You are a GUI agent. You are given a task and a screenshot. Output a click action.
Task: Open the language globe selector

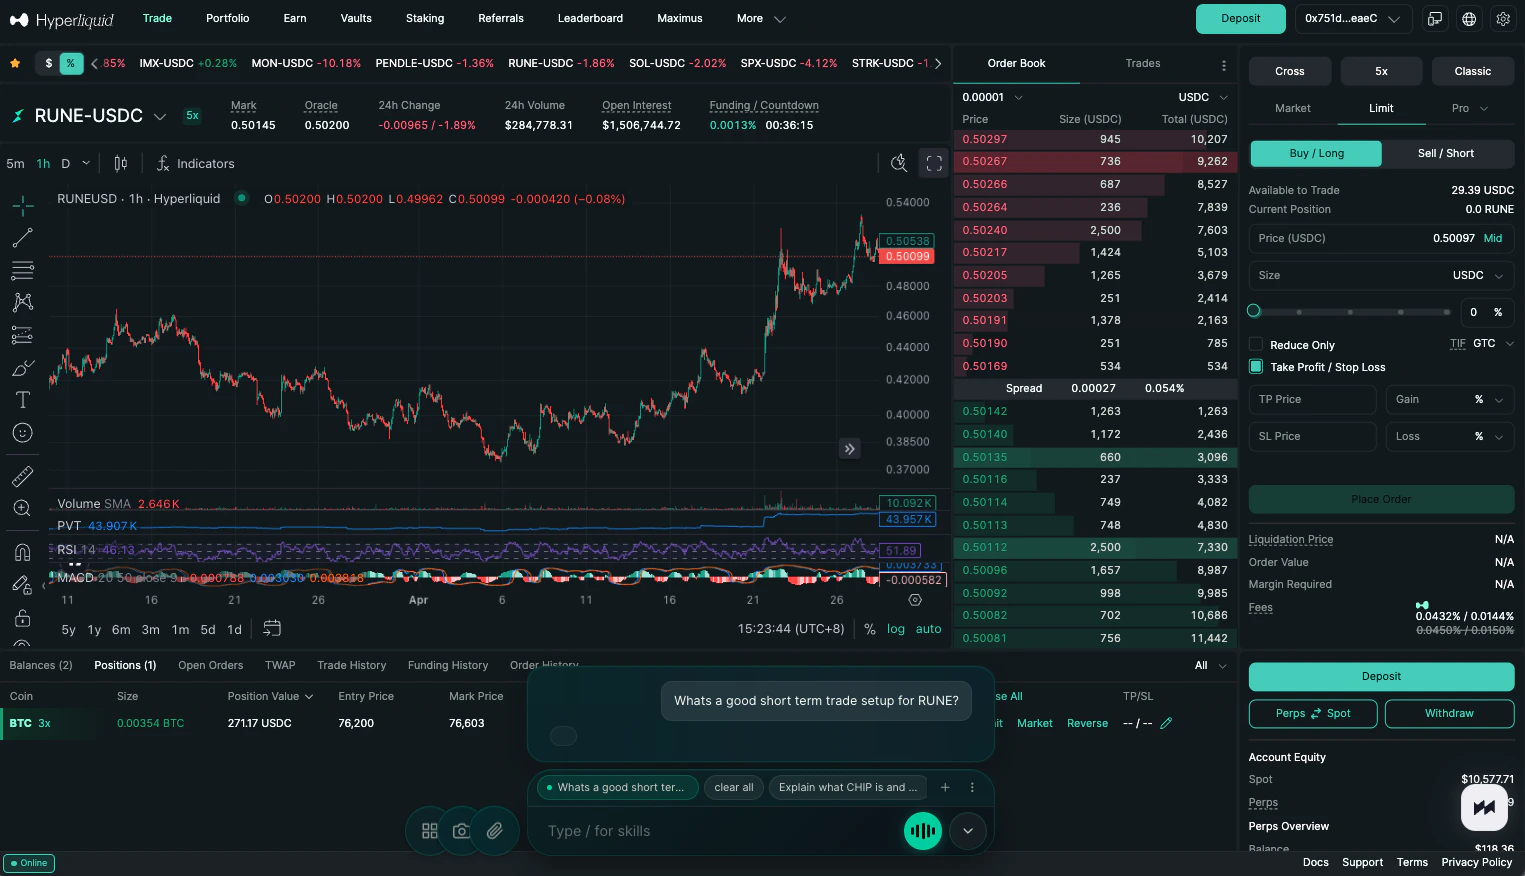1469,19
